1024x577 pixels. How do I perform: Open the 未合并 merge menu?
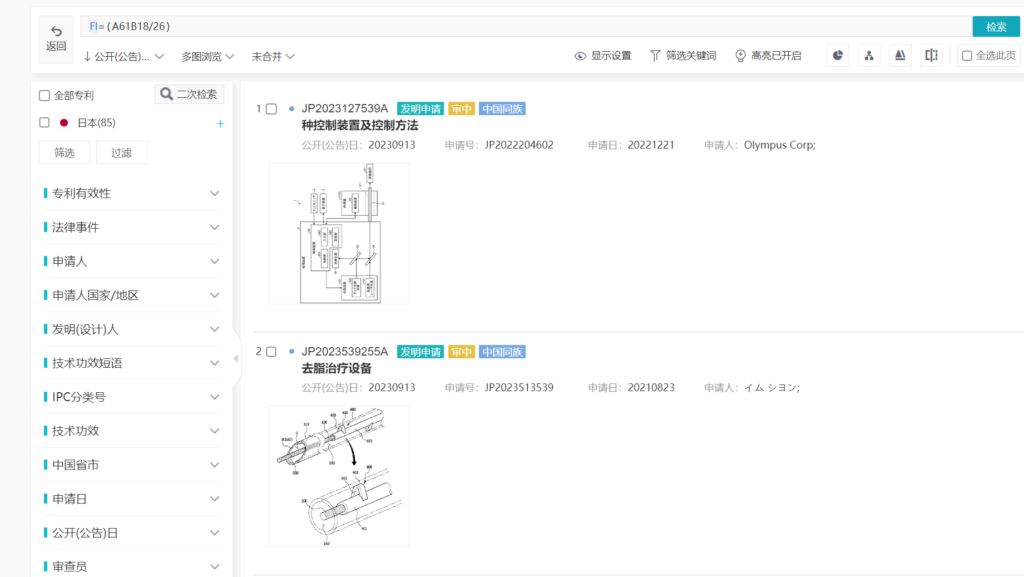pyautogui.click(x=273, y=56)
